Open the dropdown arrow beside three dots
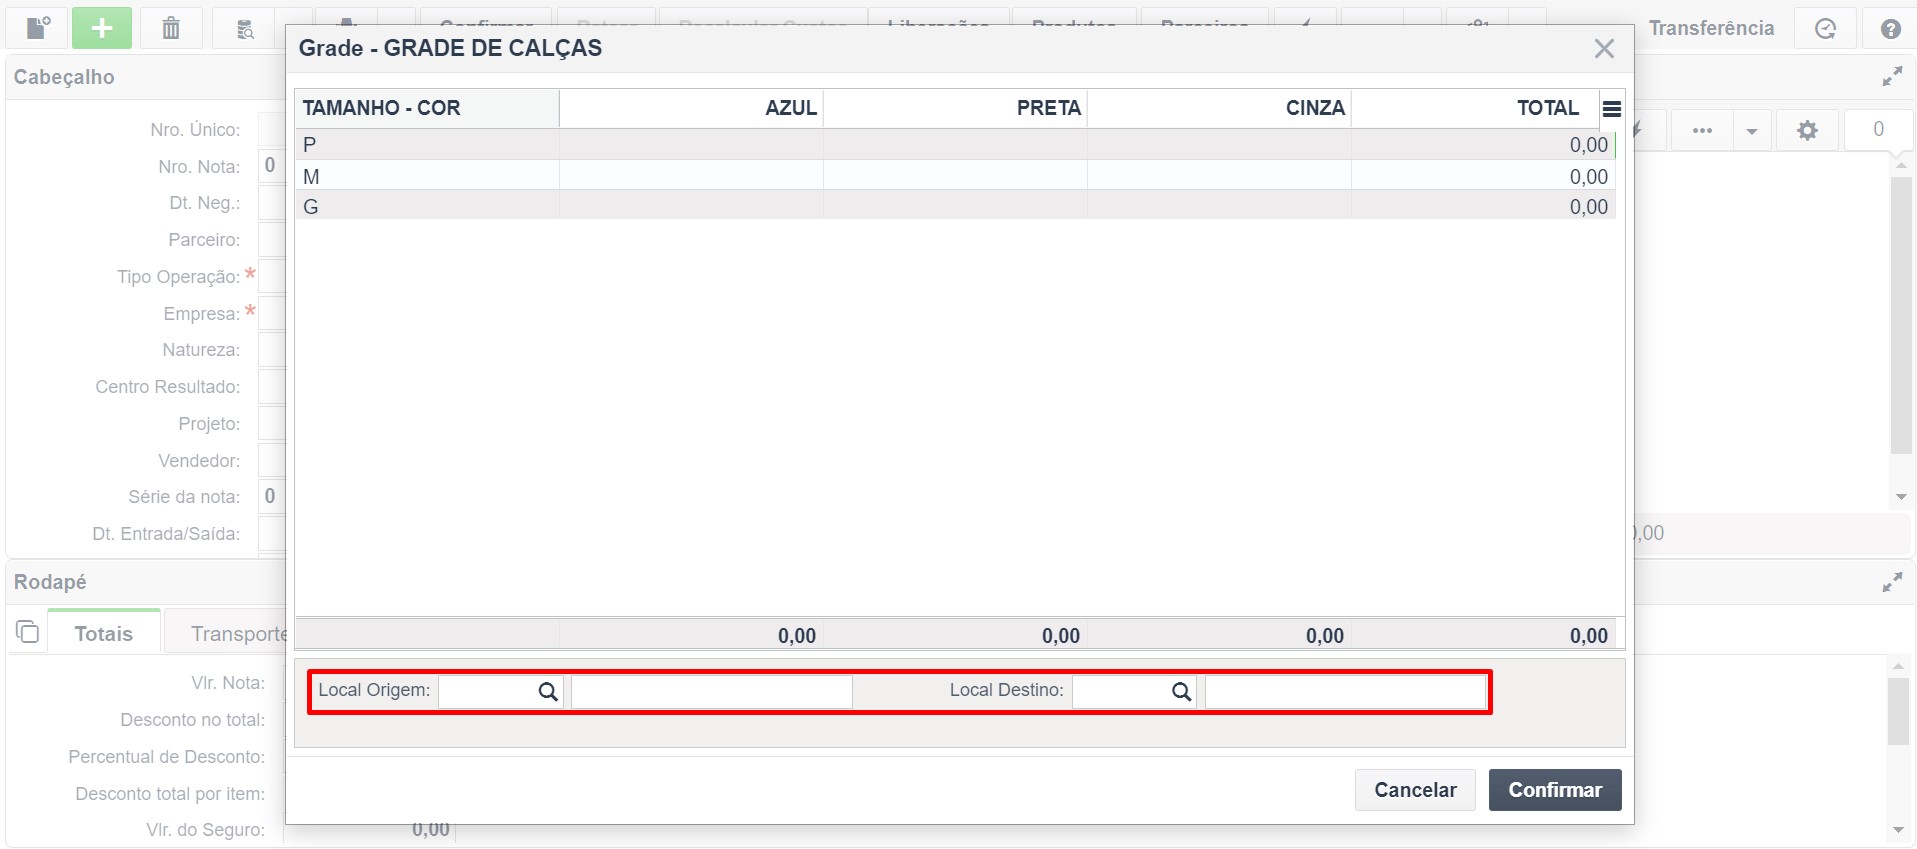The width and height of the screenshot is (1917, 849). pyautogui.click(x=1752, y=130)
